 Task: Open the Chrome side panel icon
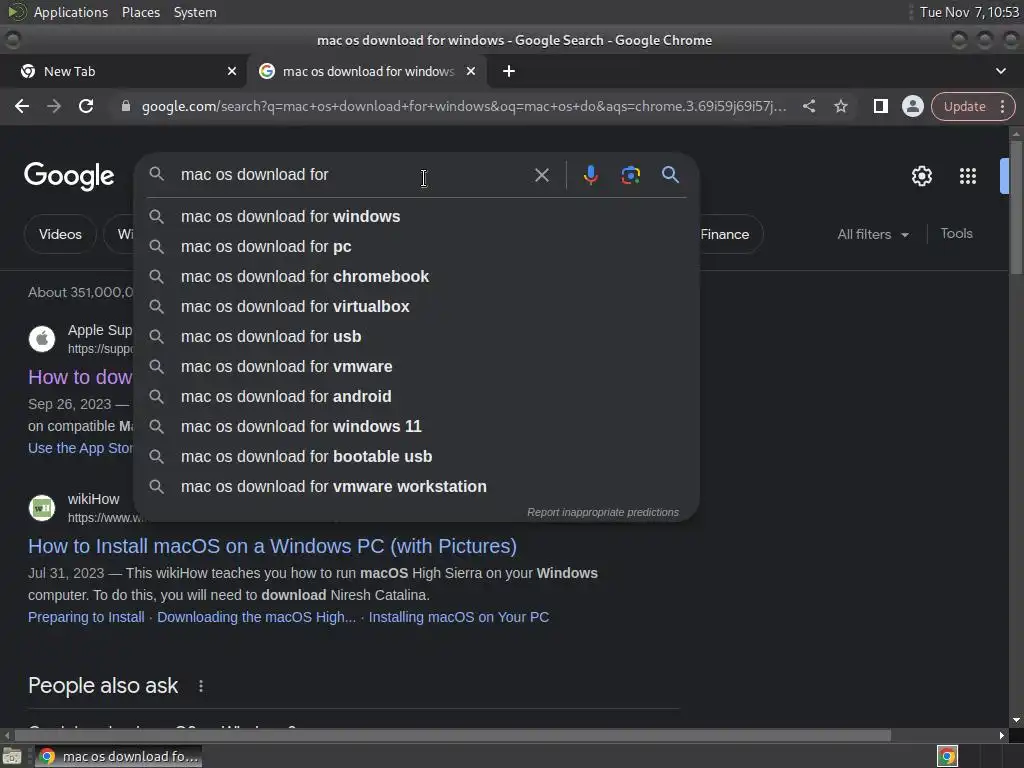(x=880, y=106)
